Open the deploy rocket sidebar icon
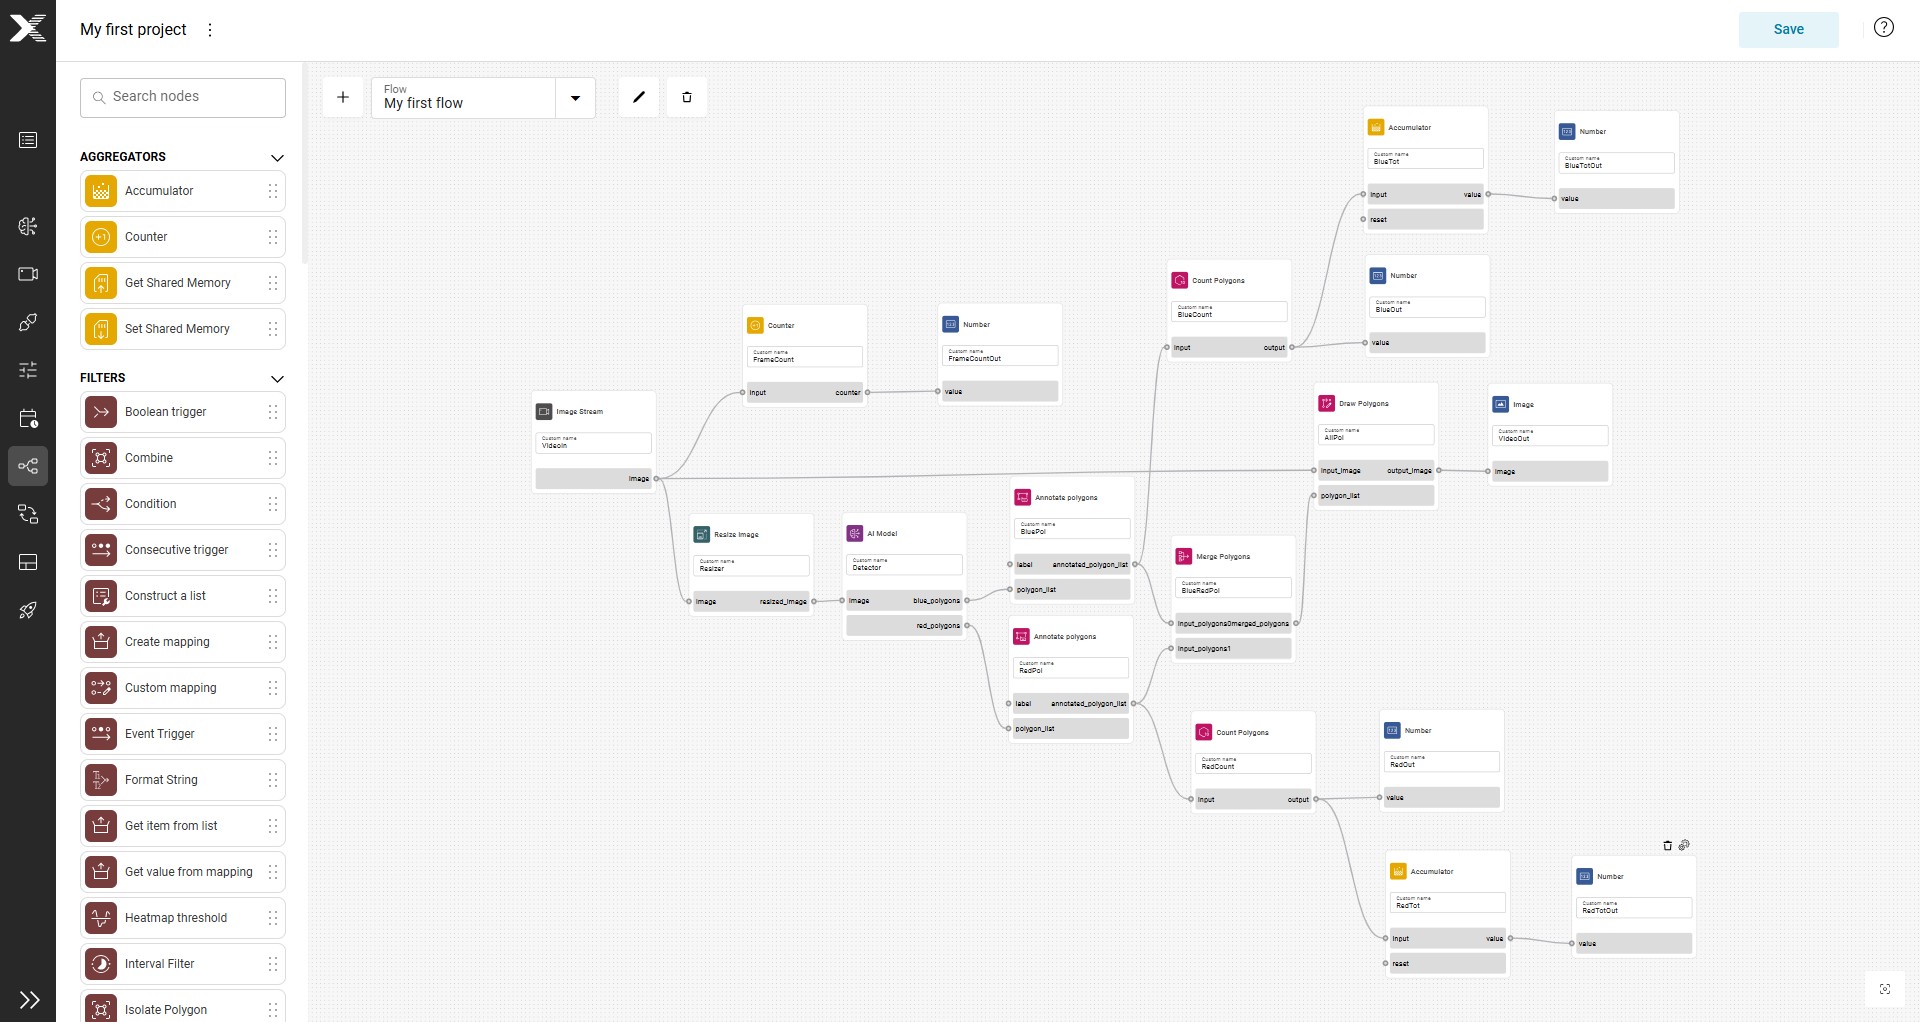Screen dimensions: 1920x1022 (28, 610)
